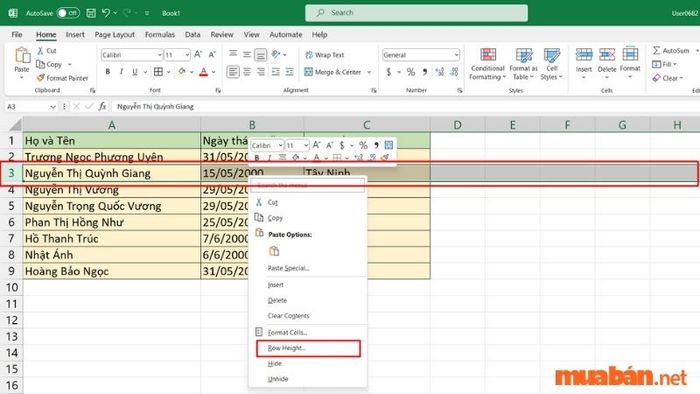The width and height of the screenshot is (700, 394).
Task: Click the red Font Color icon
Action: coord(204,71)
